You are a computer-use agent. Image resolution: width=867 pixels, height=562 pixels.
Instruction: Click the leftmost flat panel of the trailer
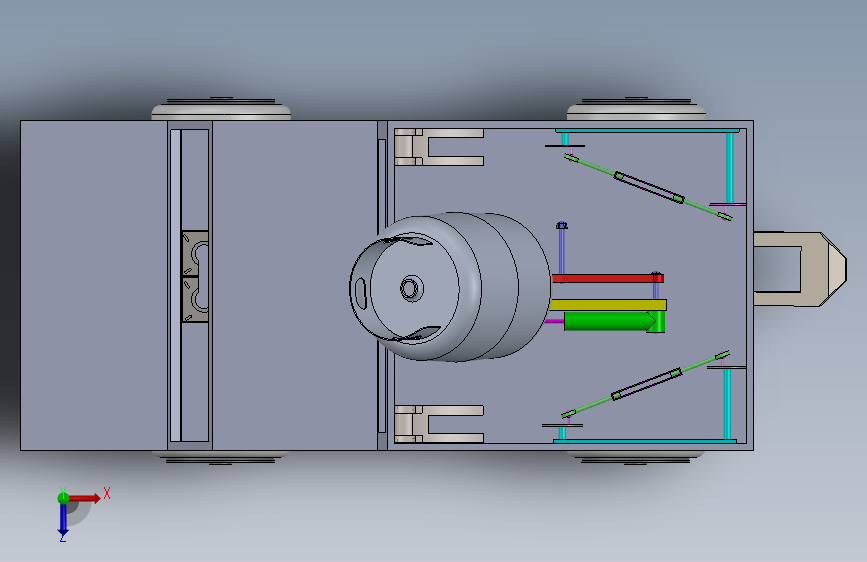[x=94, y=285]
